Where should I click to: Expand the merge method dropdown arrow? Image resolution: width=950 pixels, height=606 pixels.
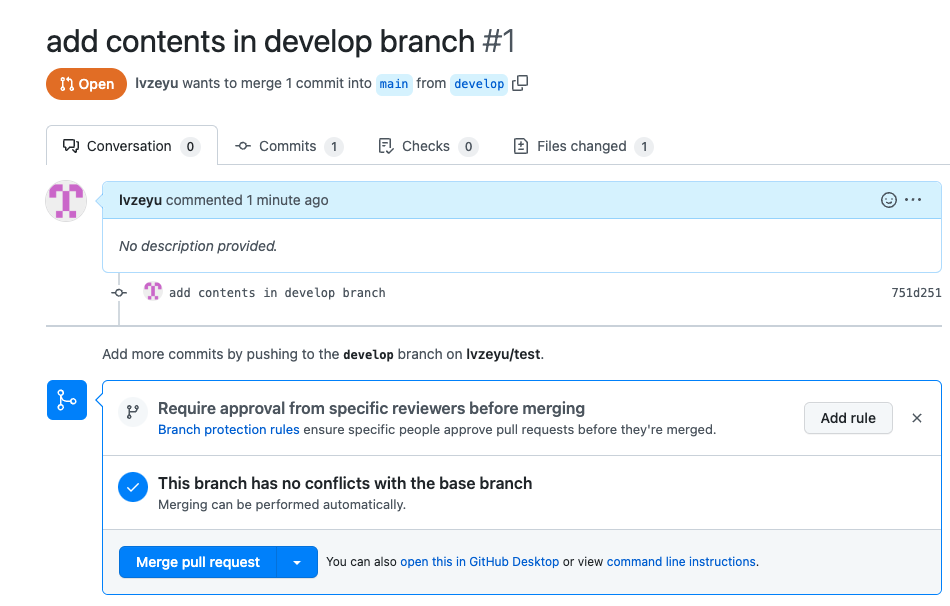tap(297, 562)
